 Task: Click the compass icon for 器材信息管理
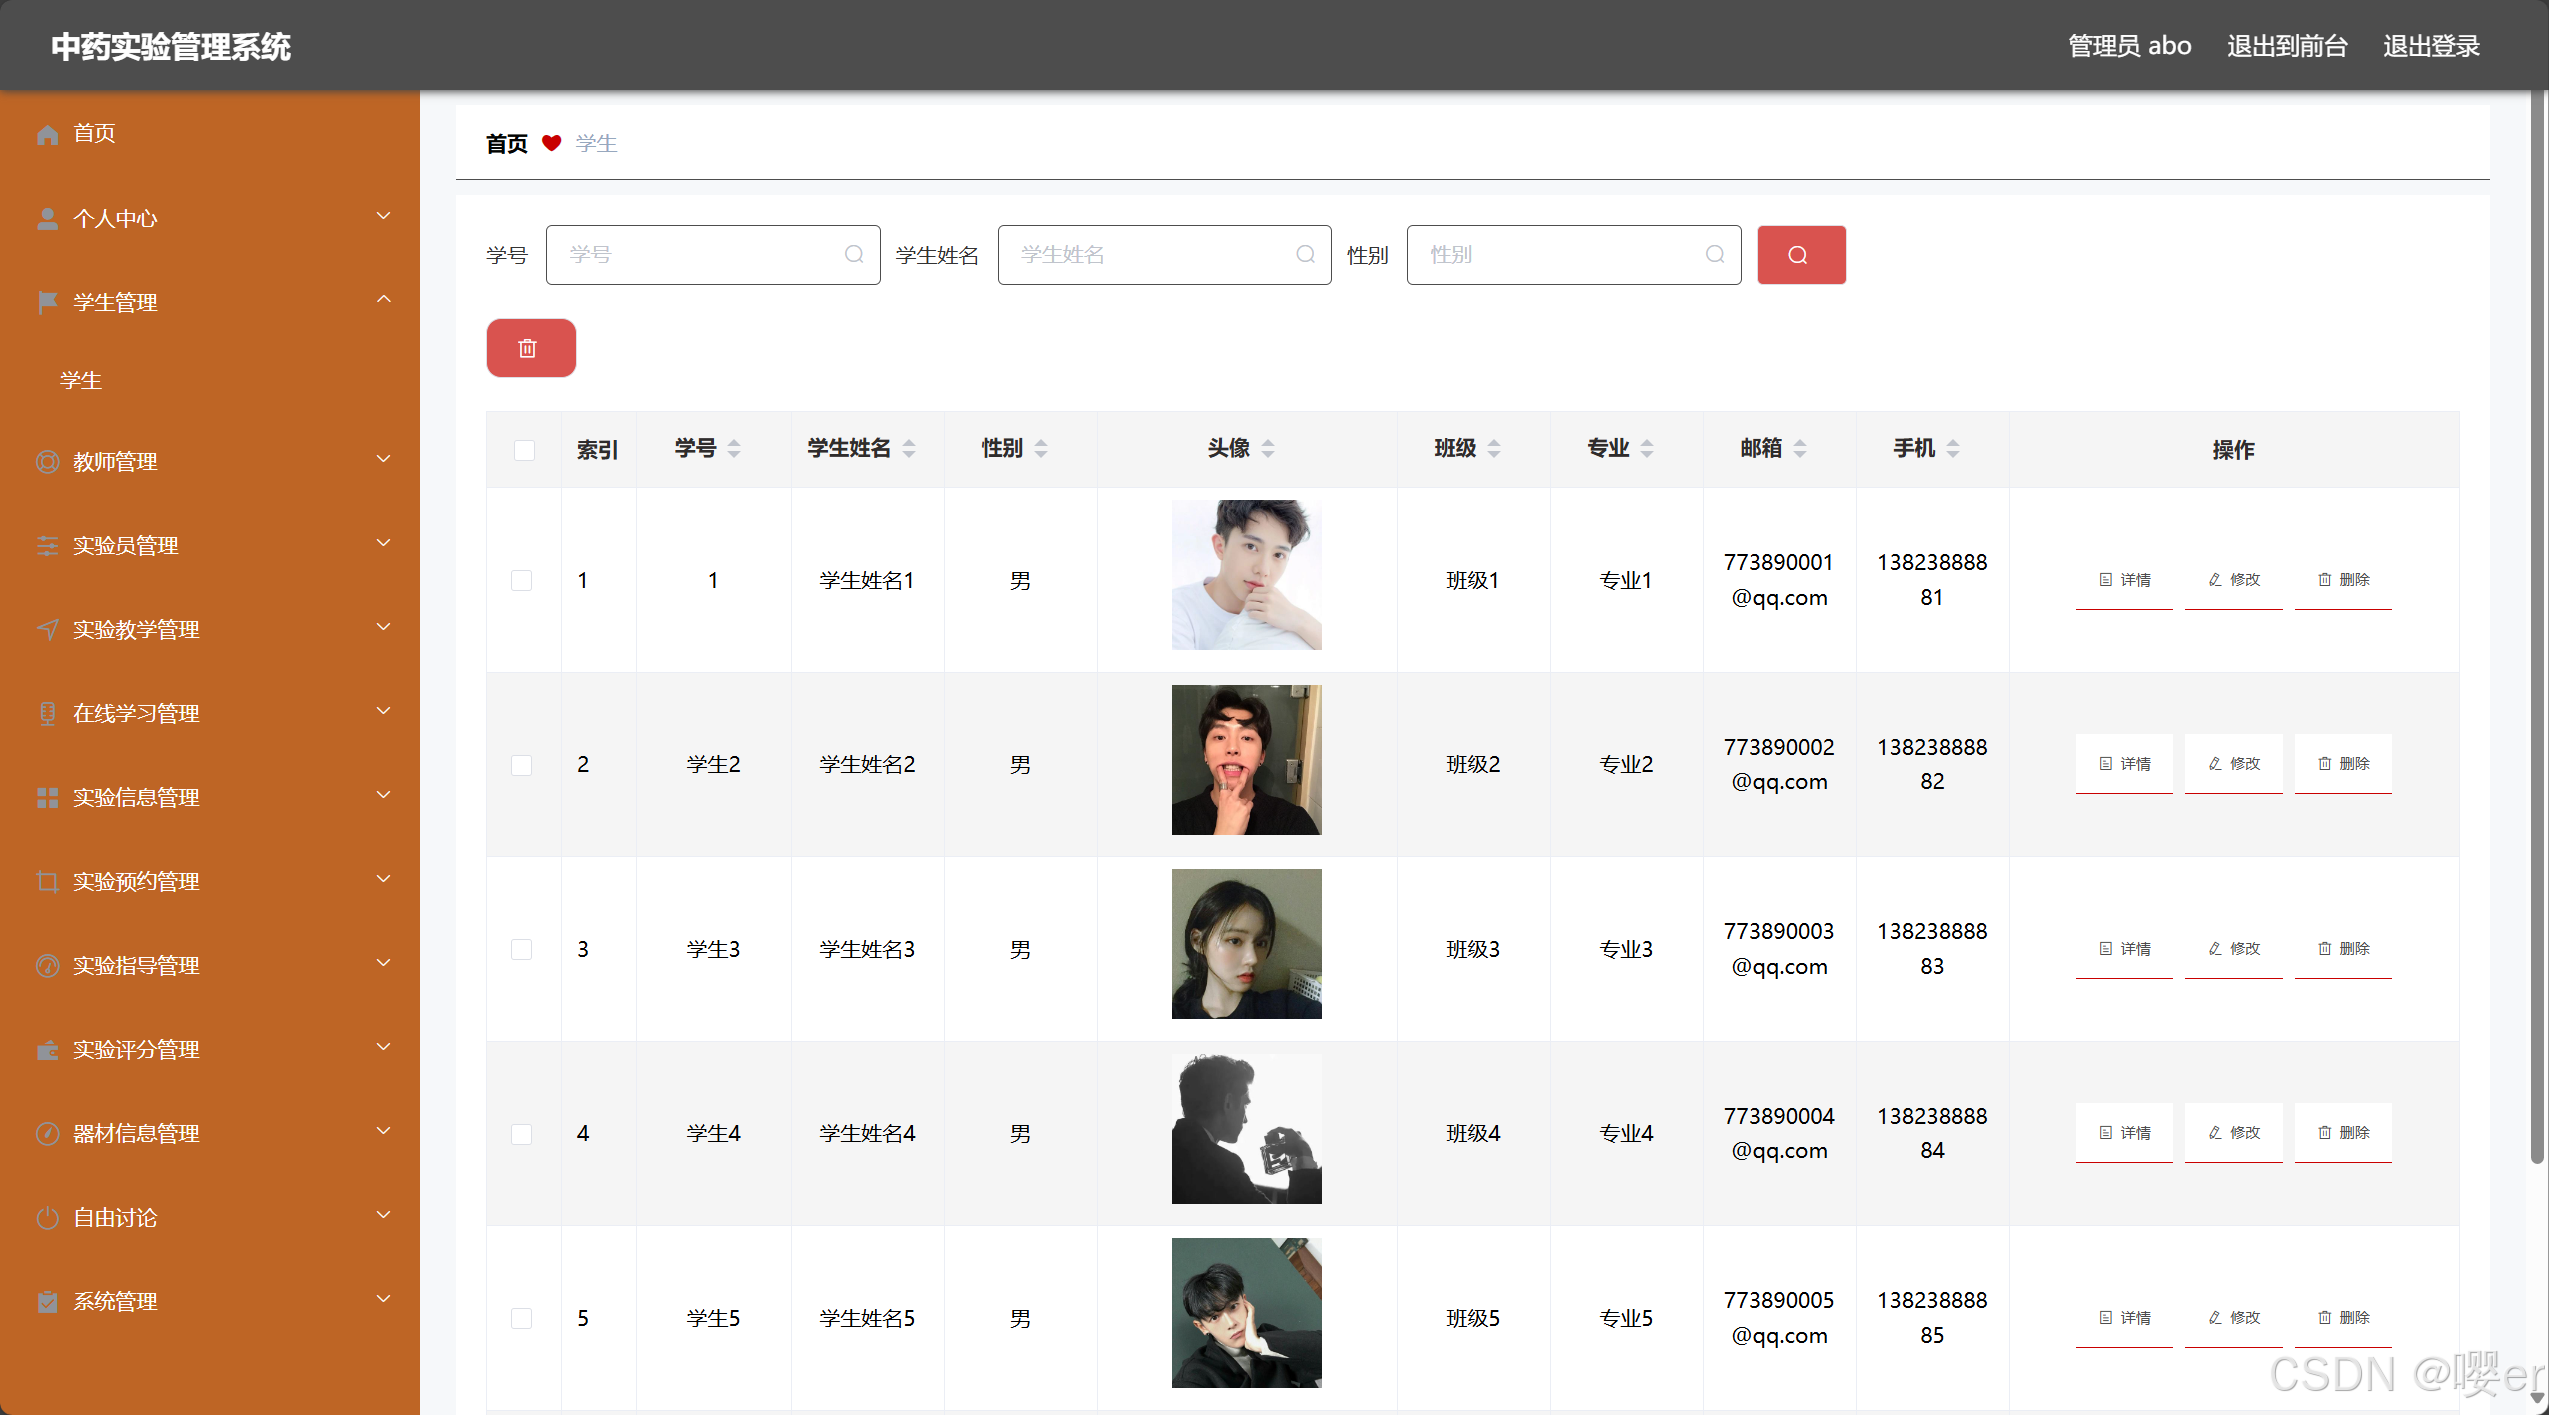tap(47, 1133)
